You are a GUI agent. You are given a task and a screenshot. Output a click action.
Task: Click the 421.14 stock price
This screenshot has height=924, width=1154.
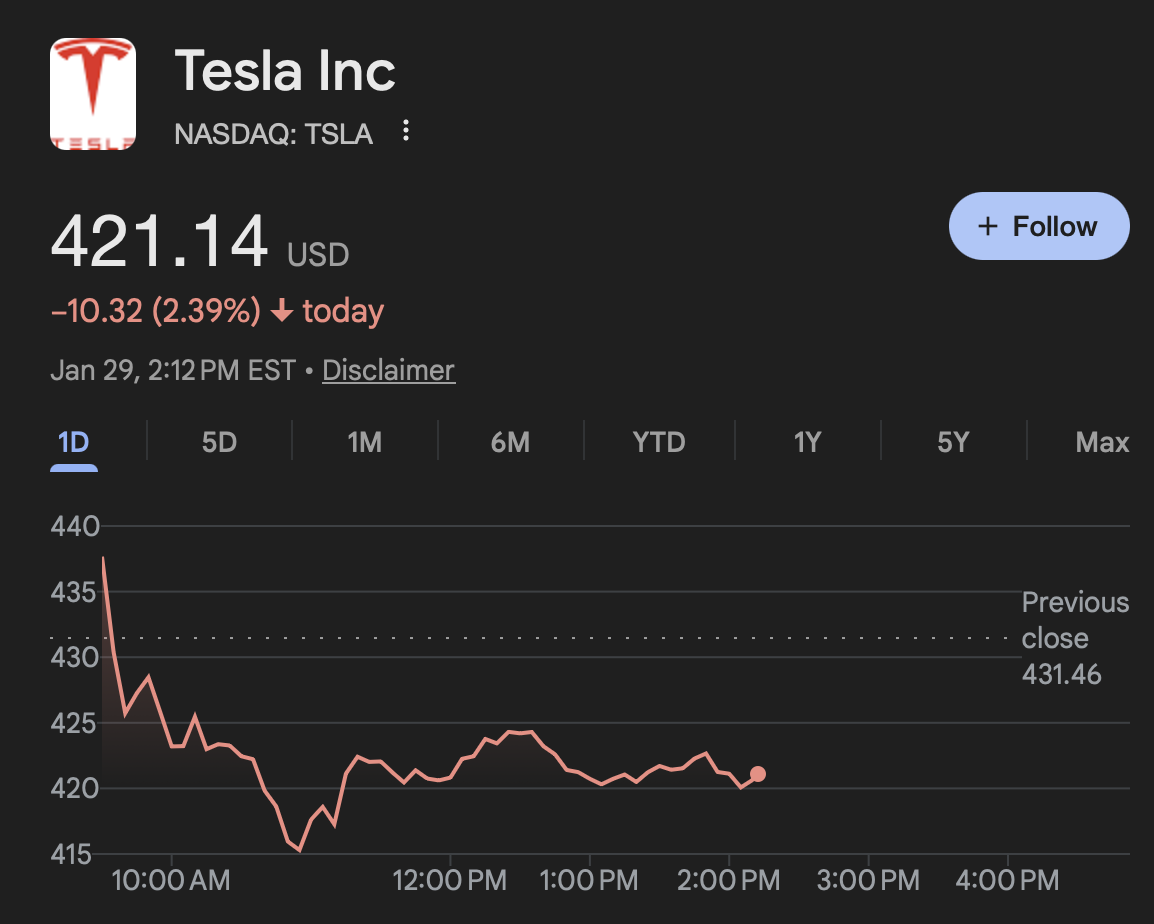tap(160, 242)
